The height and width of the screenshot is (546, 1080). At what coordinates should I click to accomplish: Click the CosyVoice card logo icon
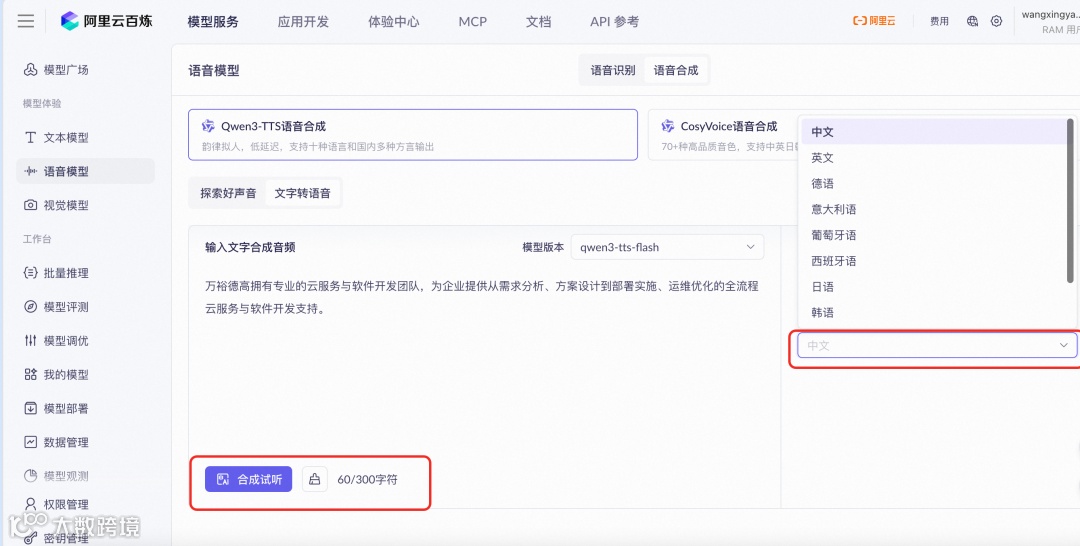pyautogui.click(x=667, y=126)
